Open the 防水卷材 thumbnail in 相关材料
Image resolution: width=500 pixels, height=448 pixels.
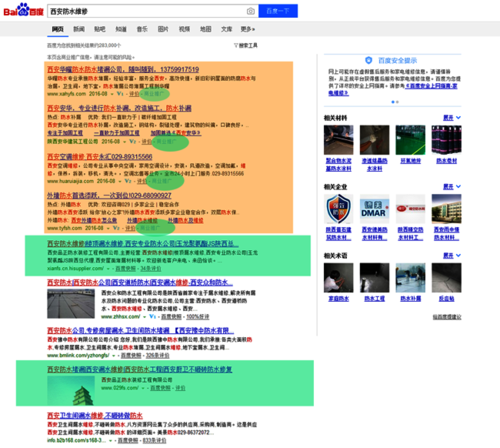click(446, 140)
